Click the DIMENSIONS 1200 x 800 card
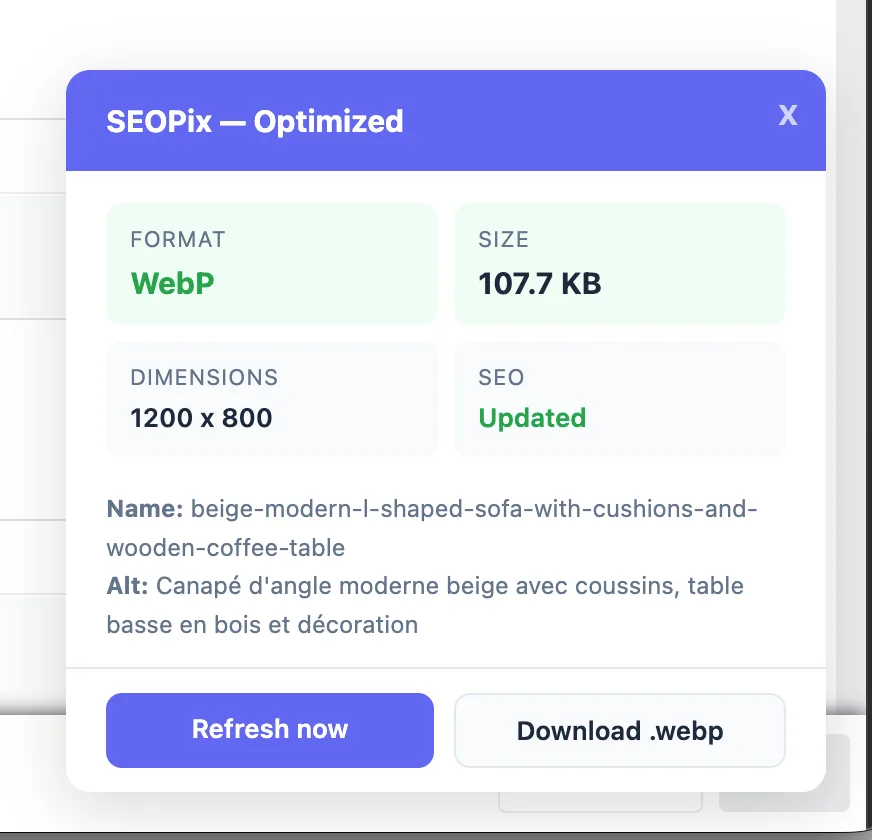Viewport: 872px width, 840px height. click(271, 398)
